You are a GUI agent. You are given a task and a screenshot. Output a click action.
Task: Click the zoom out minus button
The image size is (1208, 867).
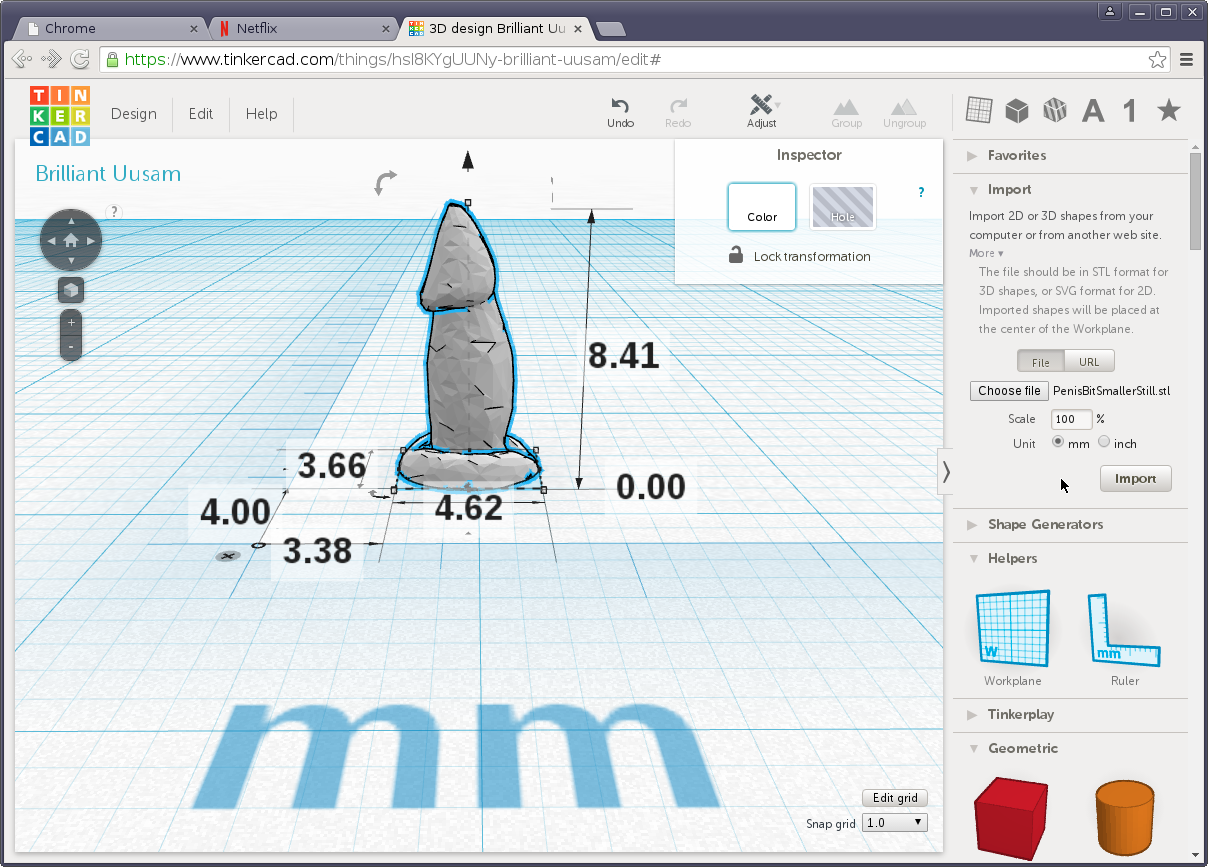pos(71,347)
